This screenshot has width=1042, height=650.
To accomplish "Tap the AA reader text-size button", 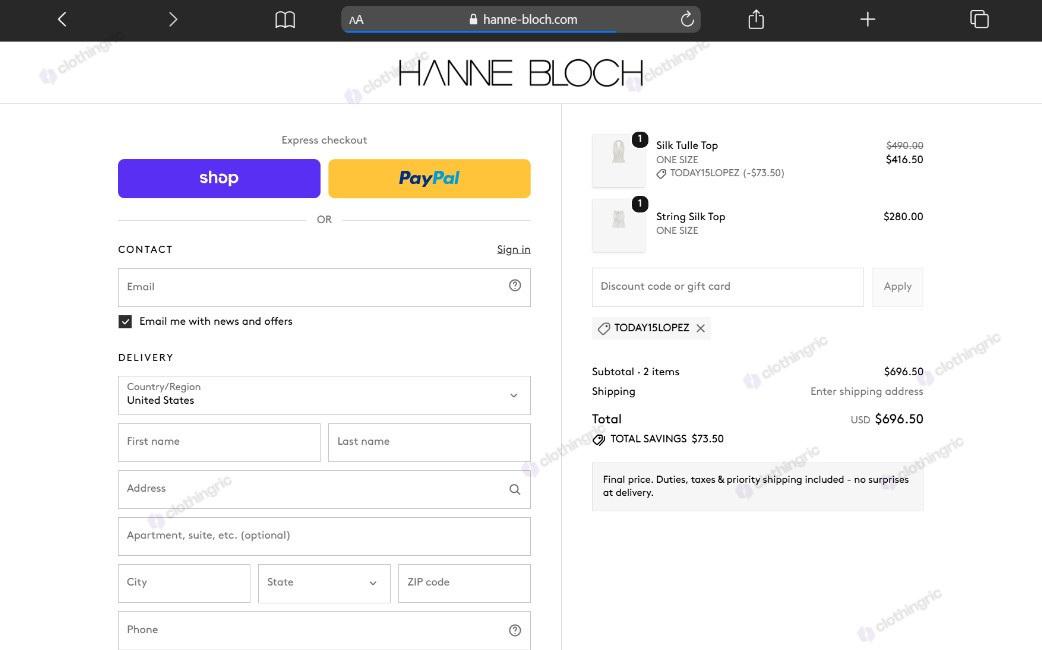I will (x=357, y=20).
